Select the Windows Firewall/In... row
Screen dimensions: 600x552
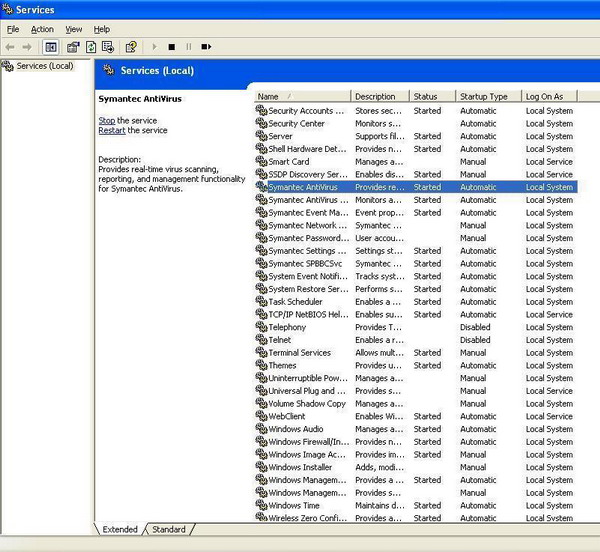coord(416,441)
